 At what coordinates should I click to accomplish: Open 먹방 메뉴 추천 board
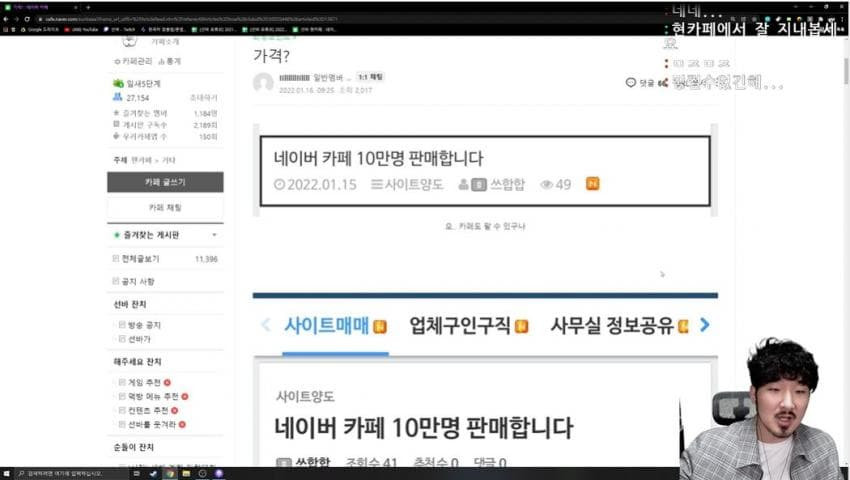coord(153,396)
